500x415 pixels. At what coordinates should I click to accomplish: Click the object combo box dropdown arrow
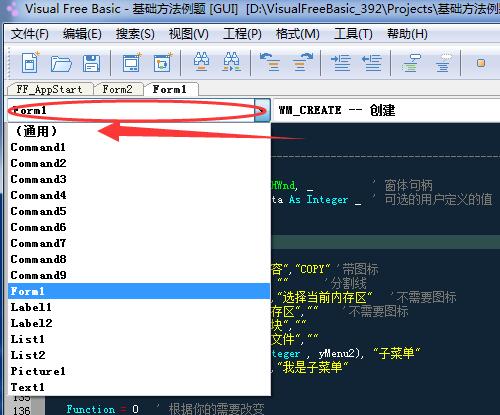pos(262,110)
